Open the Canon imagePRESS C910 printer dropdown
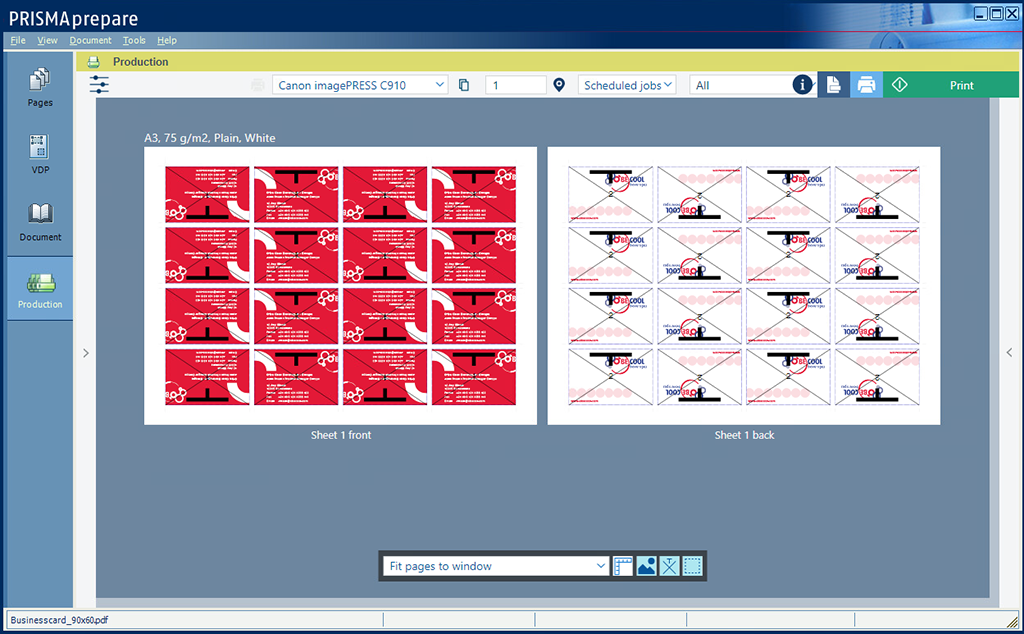 coord(360,85)
